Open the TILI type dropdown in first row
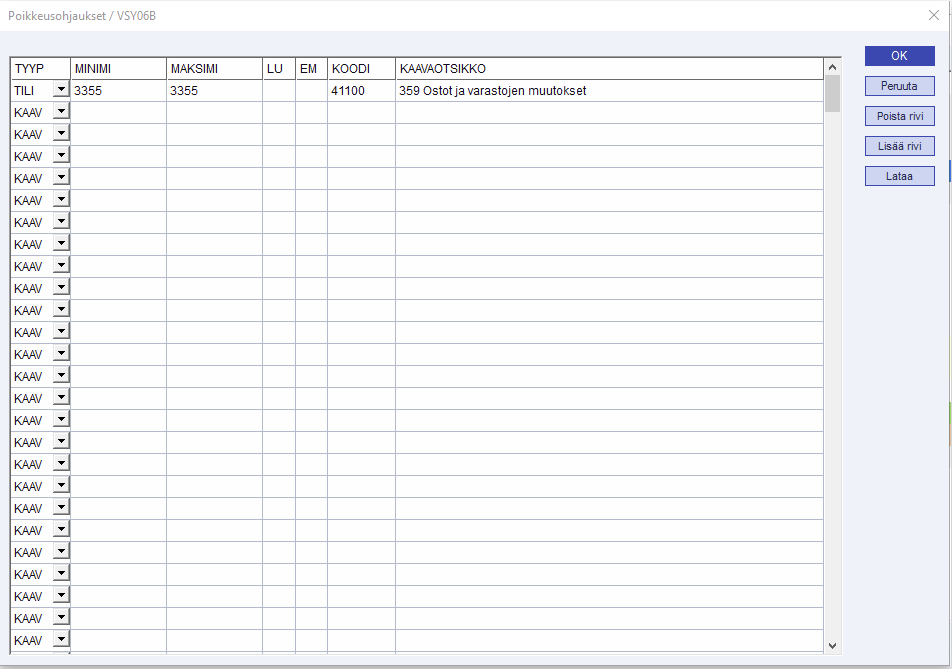This screenshot has height=669, width=952. pyautogui.click(x=61, y=90)
